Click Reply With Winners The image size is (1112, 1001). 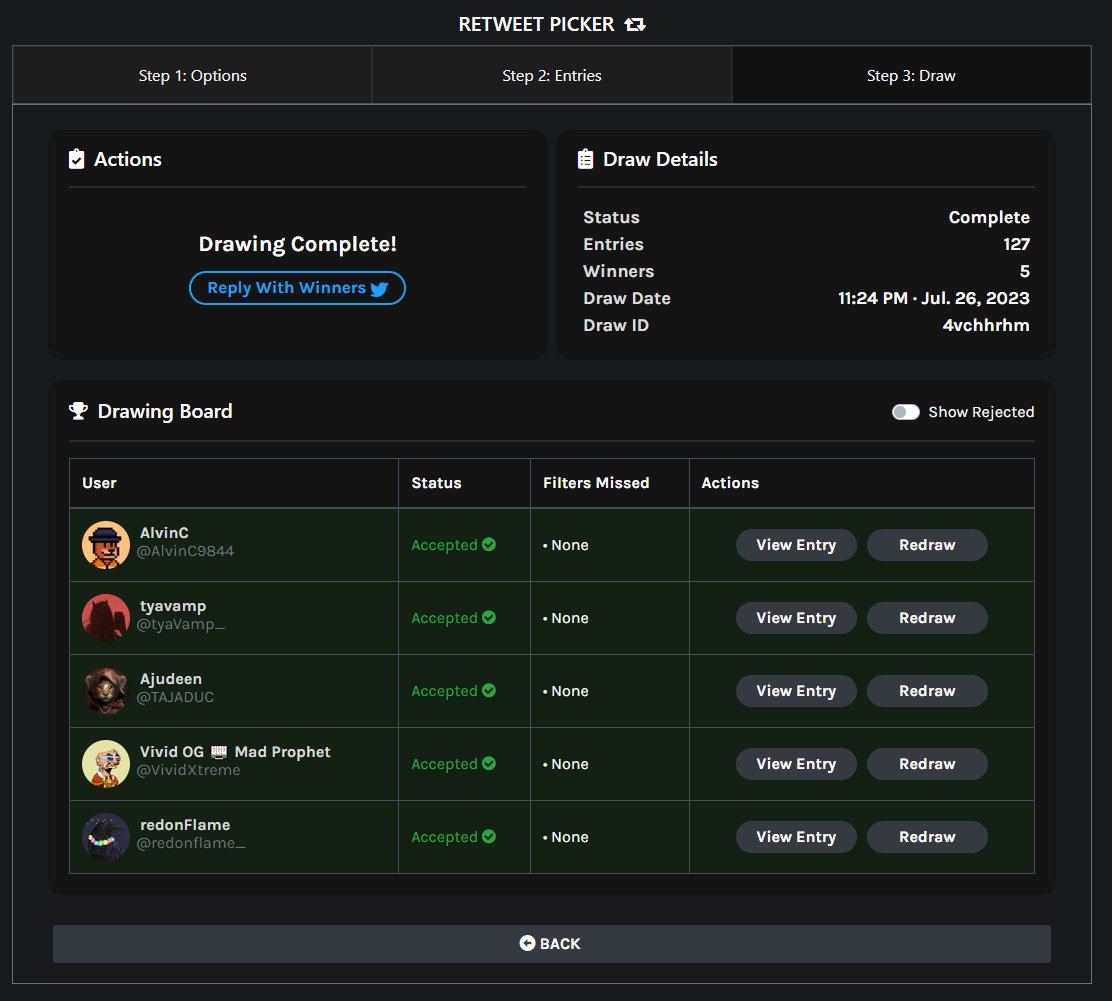point(297,288)
